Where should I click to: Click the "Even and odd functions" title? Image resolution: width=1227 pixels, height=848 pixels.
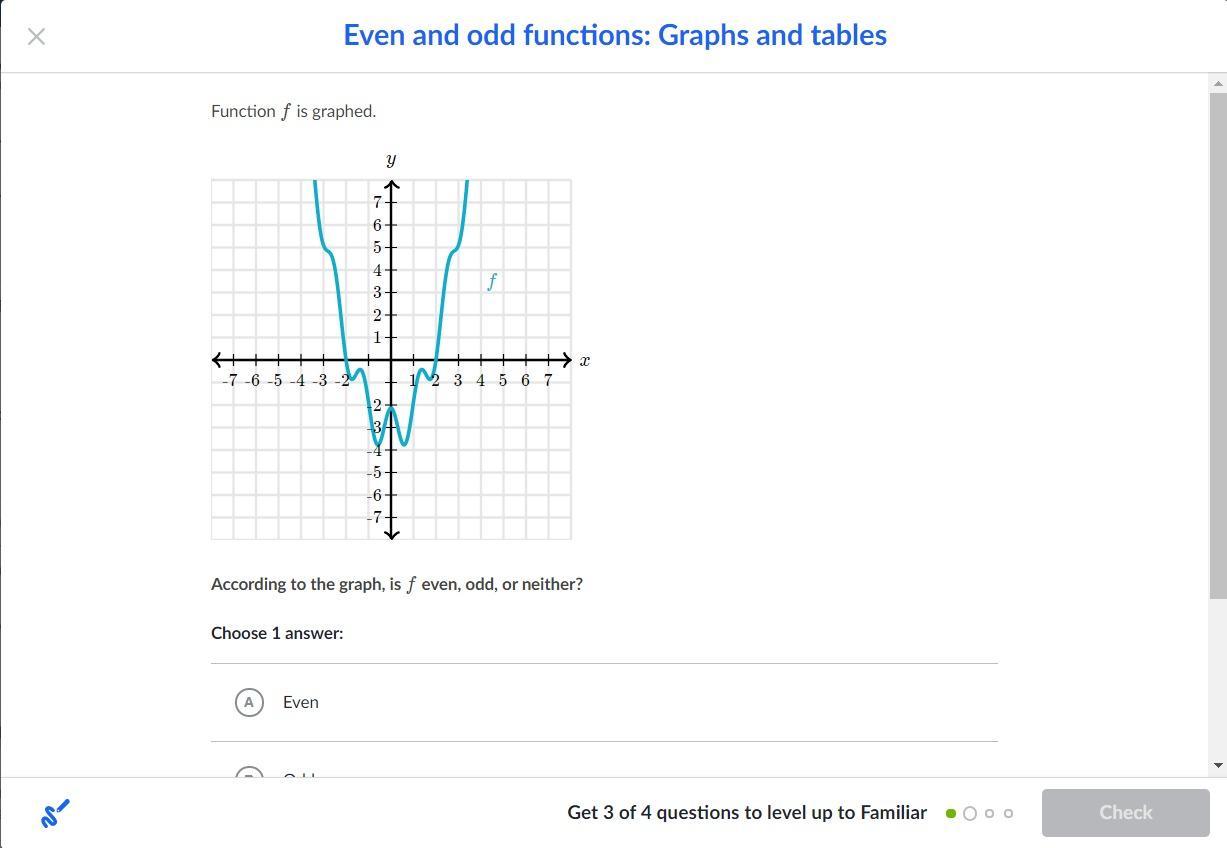pyautogui.click(x=614, y=35)
